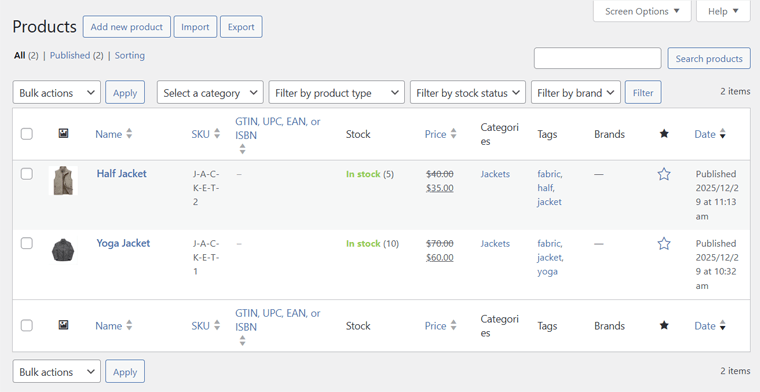
Task: Click the $60.00 sale price
Action: pyautogui.click(x=440, y=257)
